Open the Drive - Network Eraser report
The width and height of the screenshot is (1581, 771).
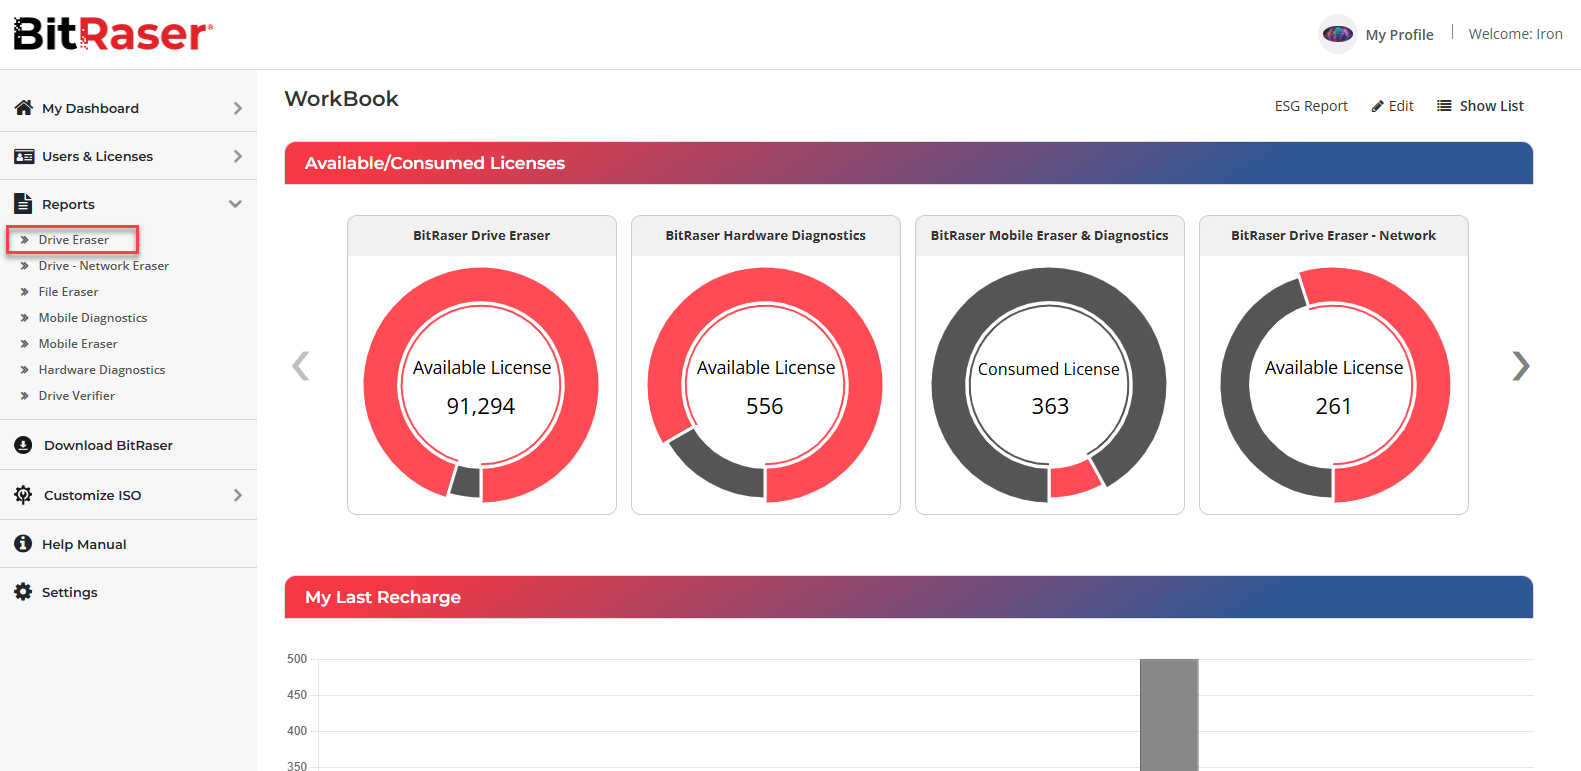104,266
